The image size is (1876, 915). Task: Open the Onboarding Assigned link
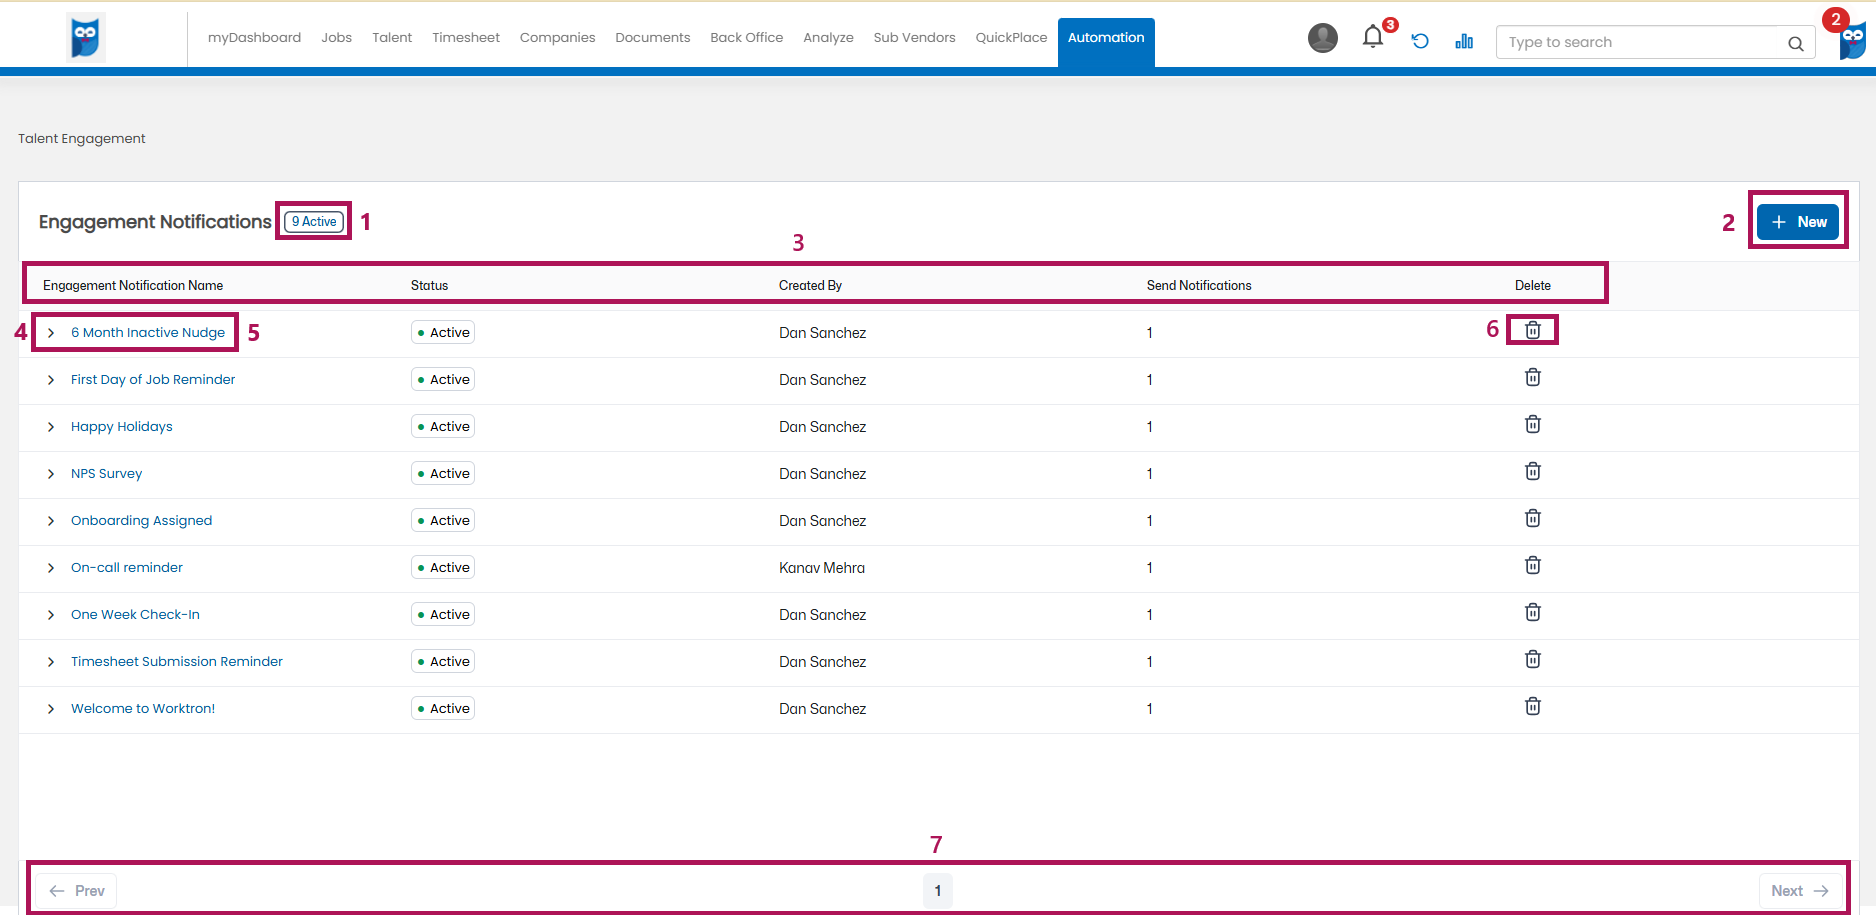(x=141, y=521)
